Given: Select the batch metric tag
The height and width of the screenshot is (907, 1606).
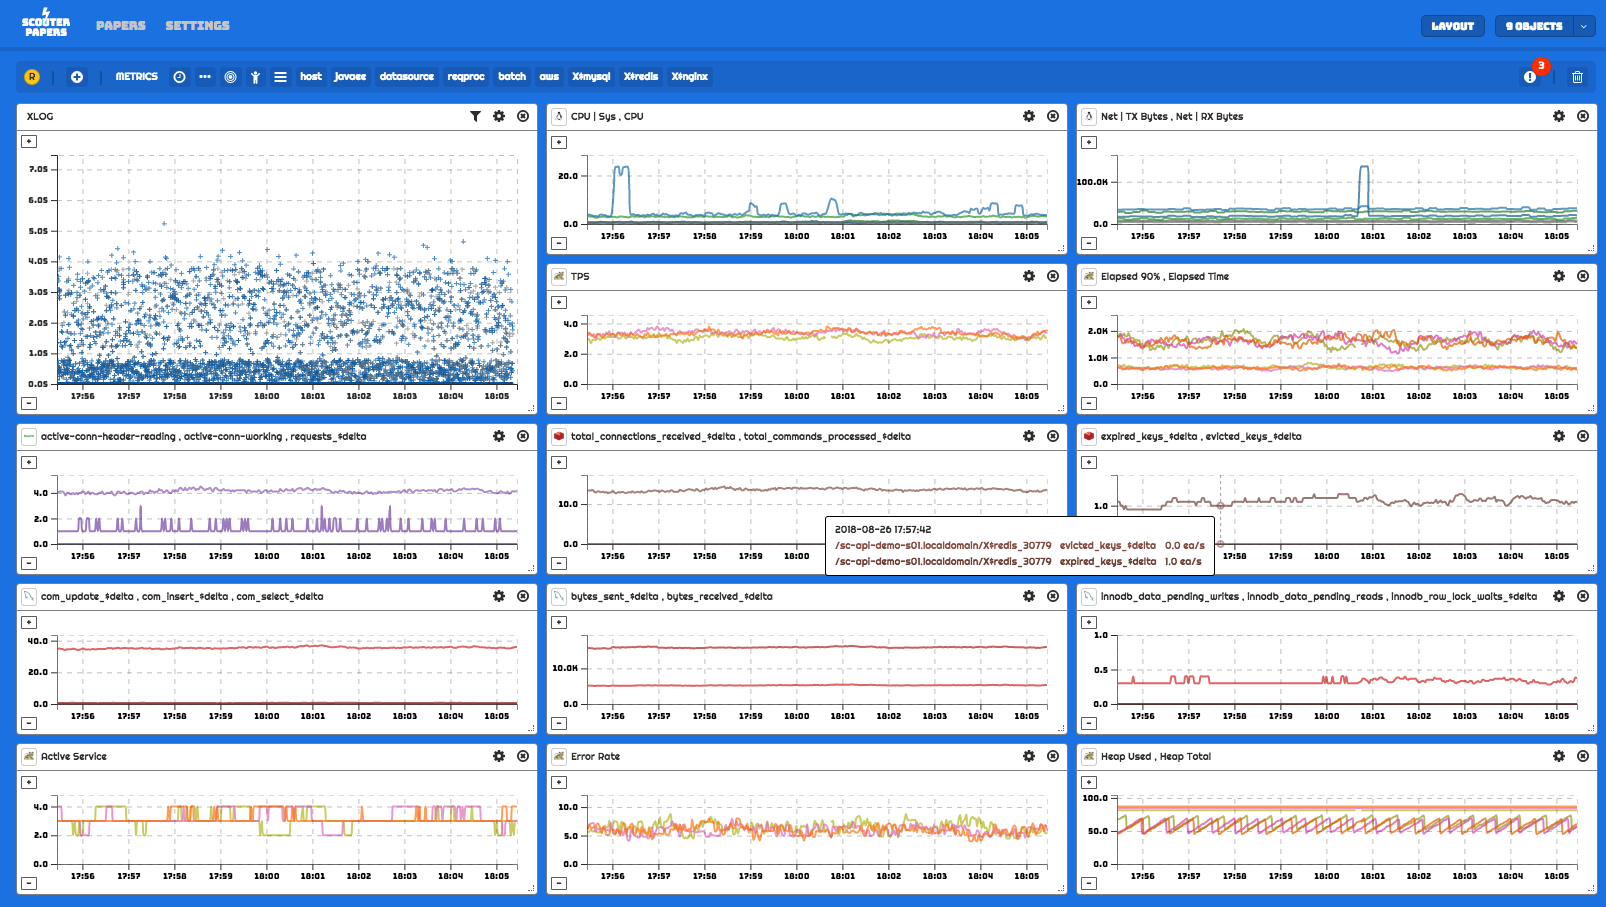Looking at the screenshot, I should point(512,77).
